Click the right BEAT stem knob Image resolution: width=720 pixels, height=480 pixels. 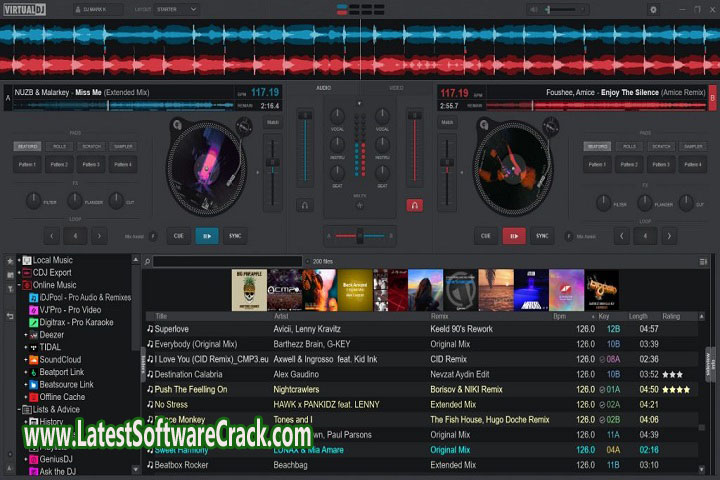(x=382, y=173)
